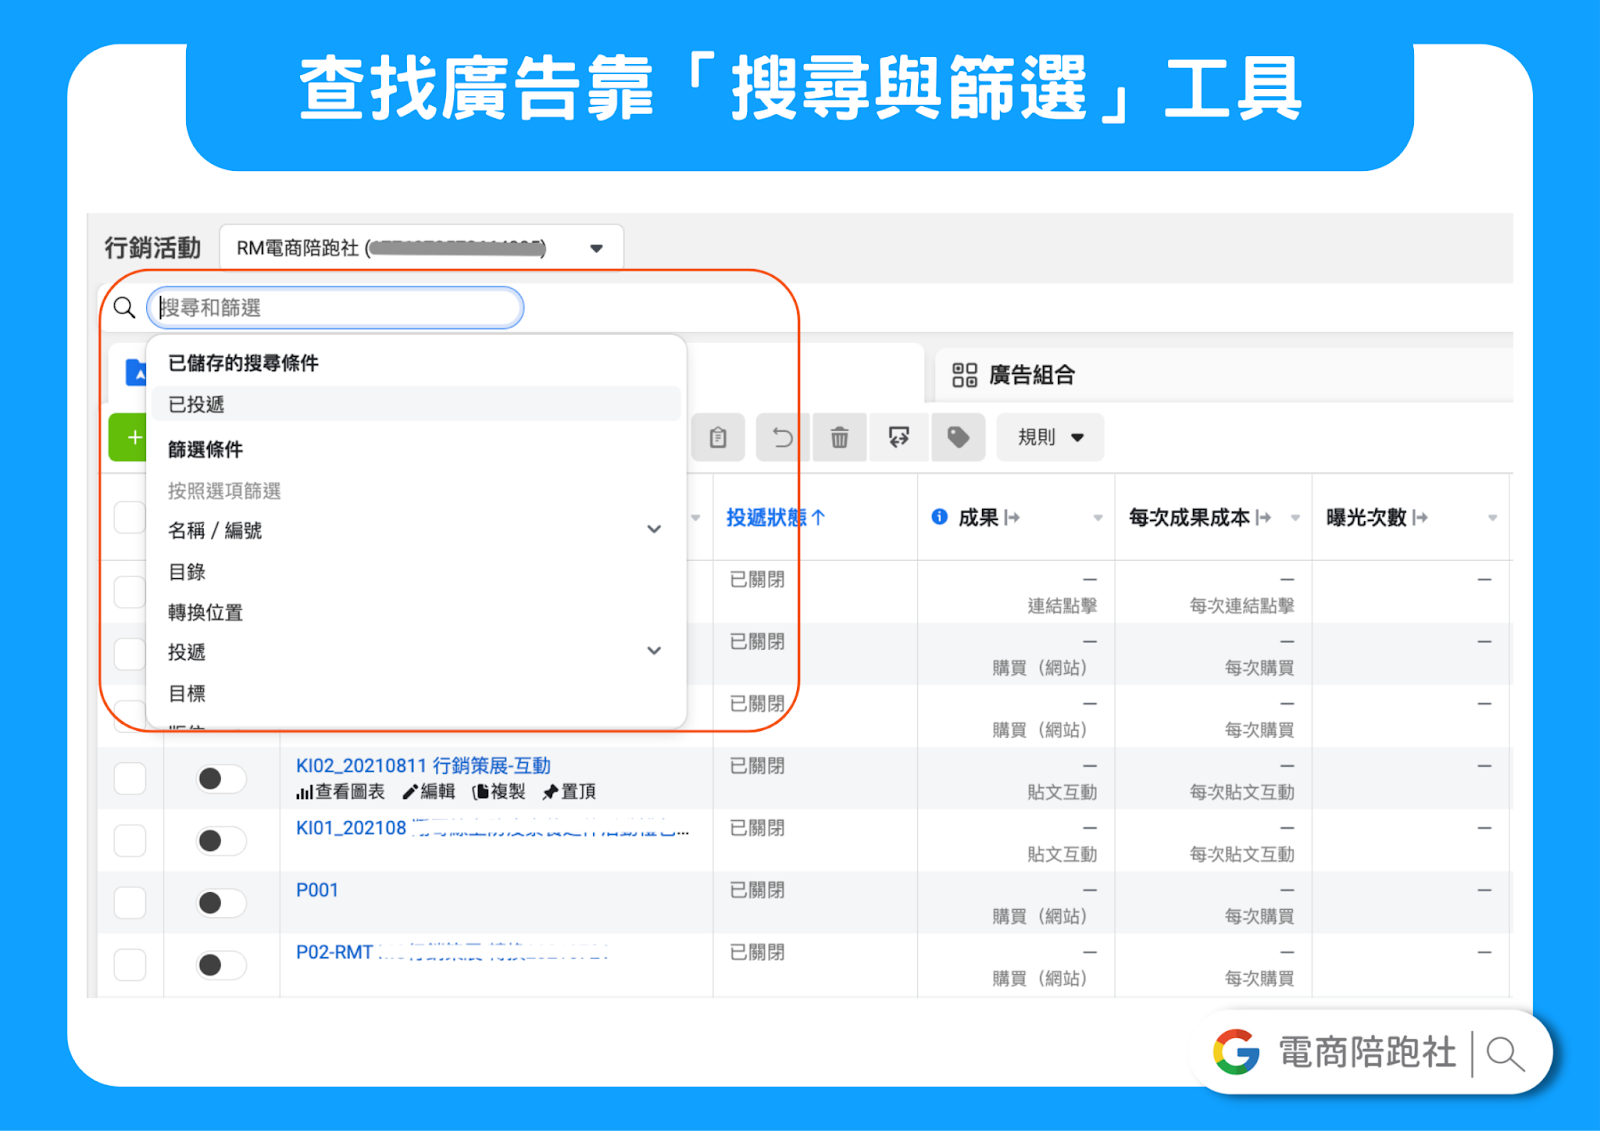Open campaign KI01_202108 link
This screenshot has height=1131, width=1600.
pyautogui.click(x=492, y=828)
